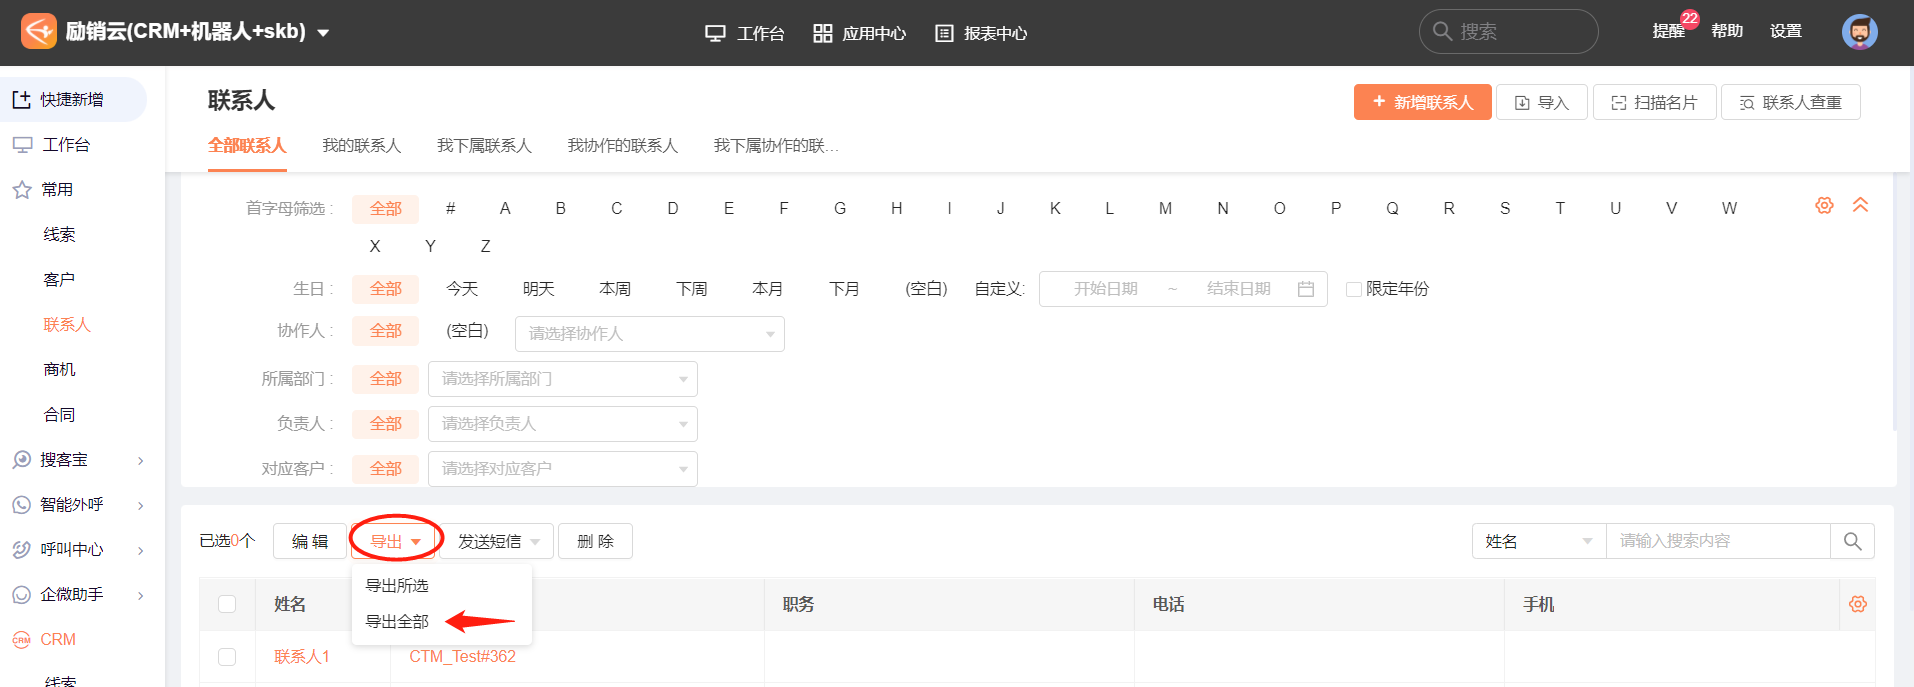The width and height of the screenshot is (1914, 687).
Task: Filter by initial letter A
Action: pyautogui.click(x=505, y=208)
